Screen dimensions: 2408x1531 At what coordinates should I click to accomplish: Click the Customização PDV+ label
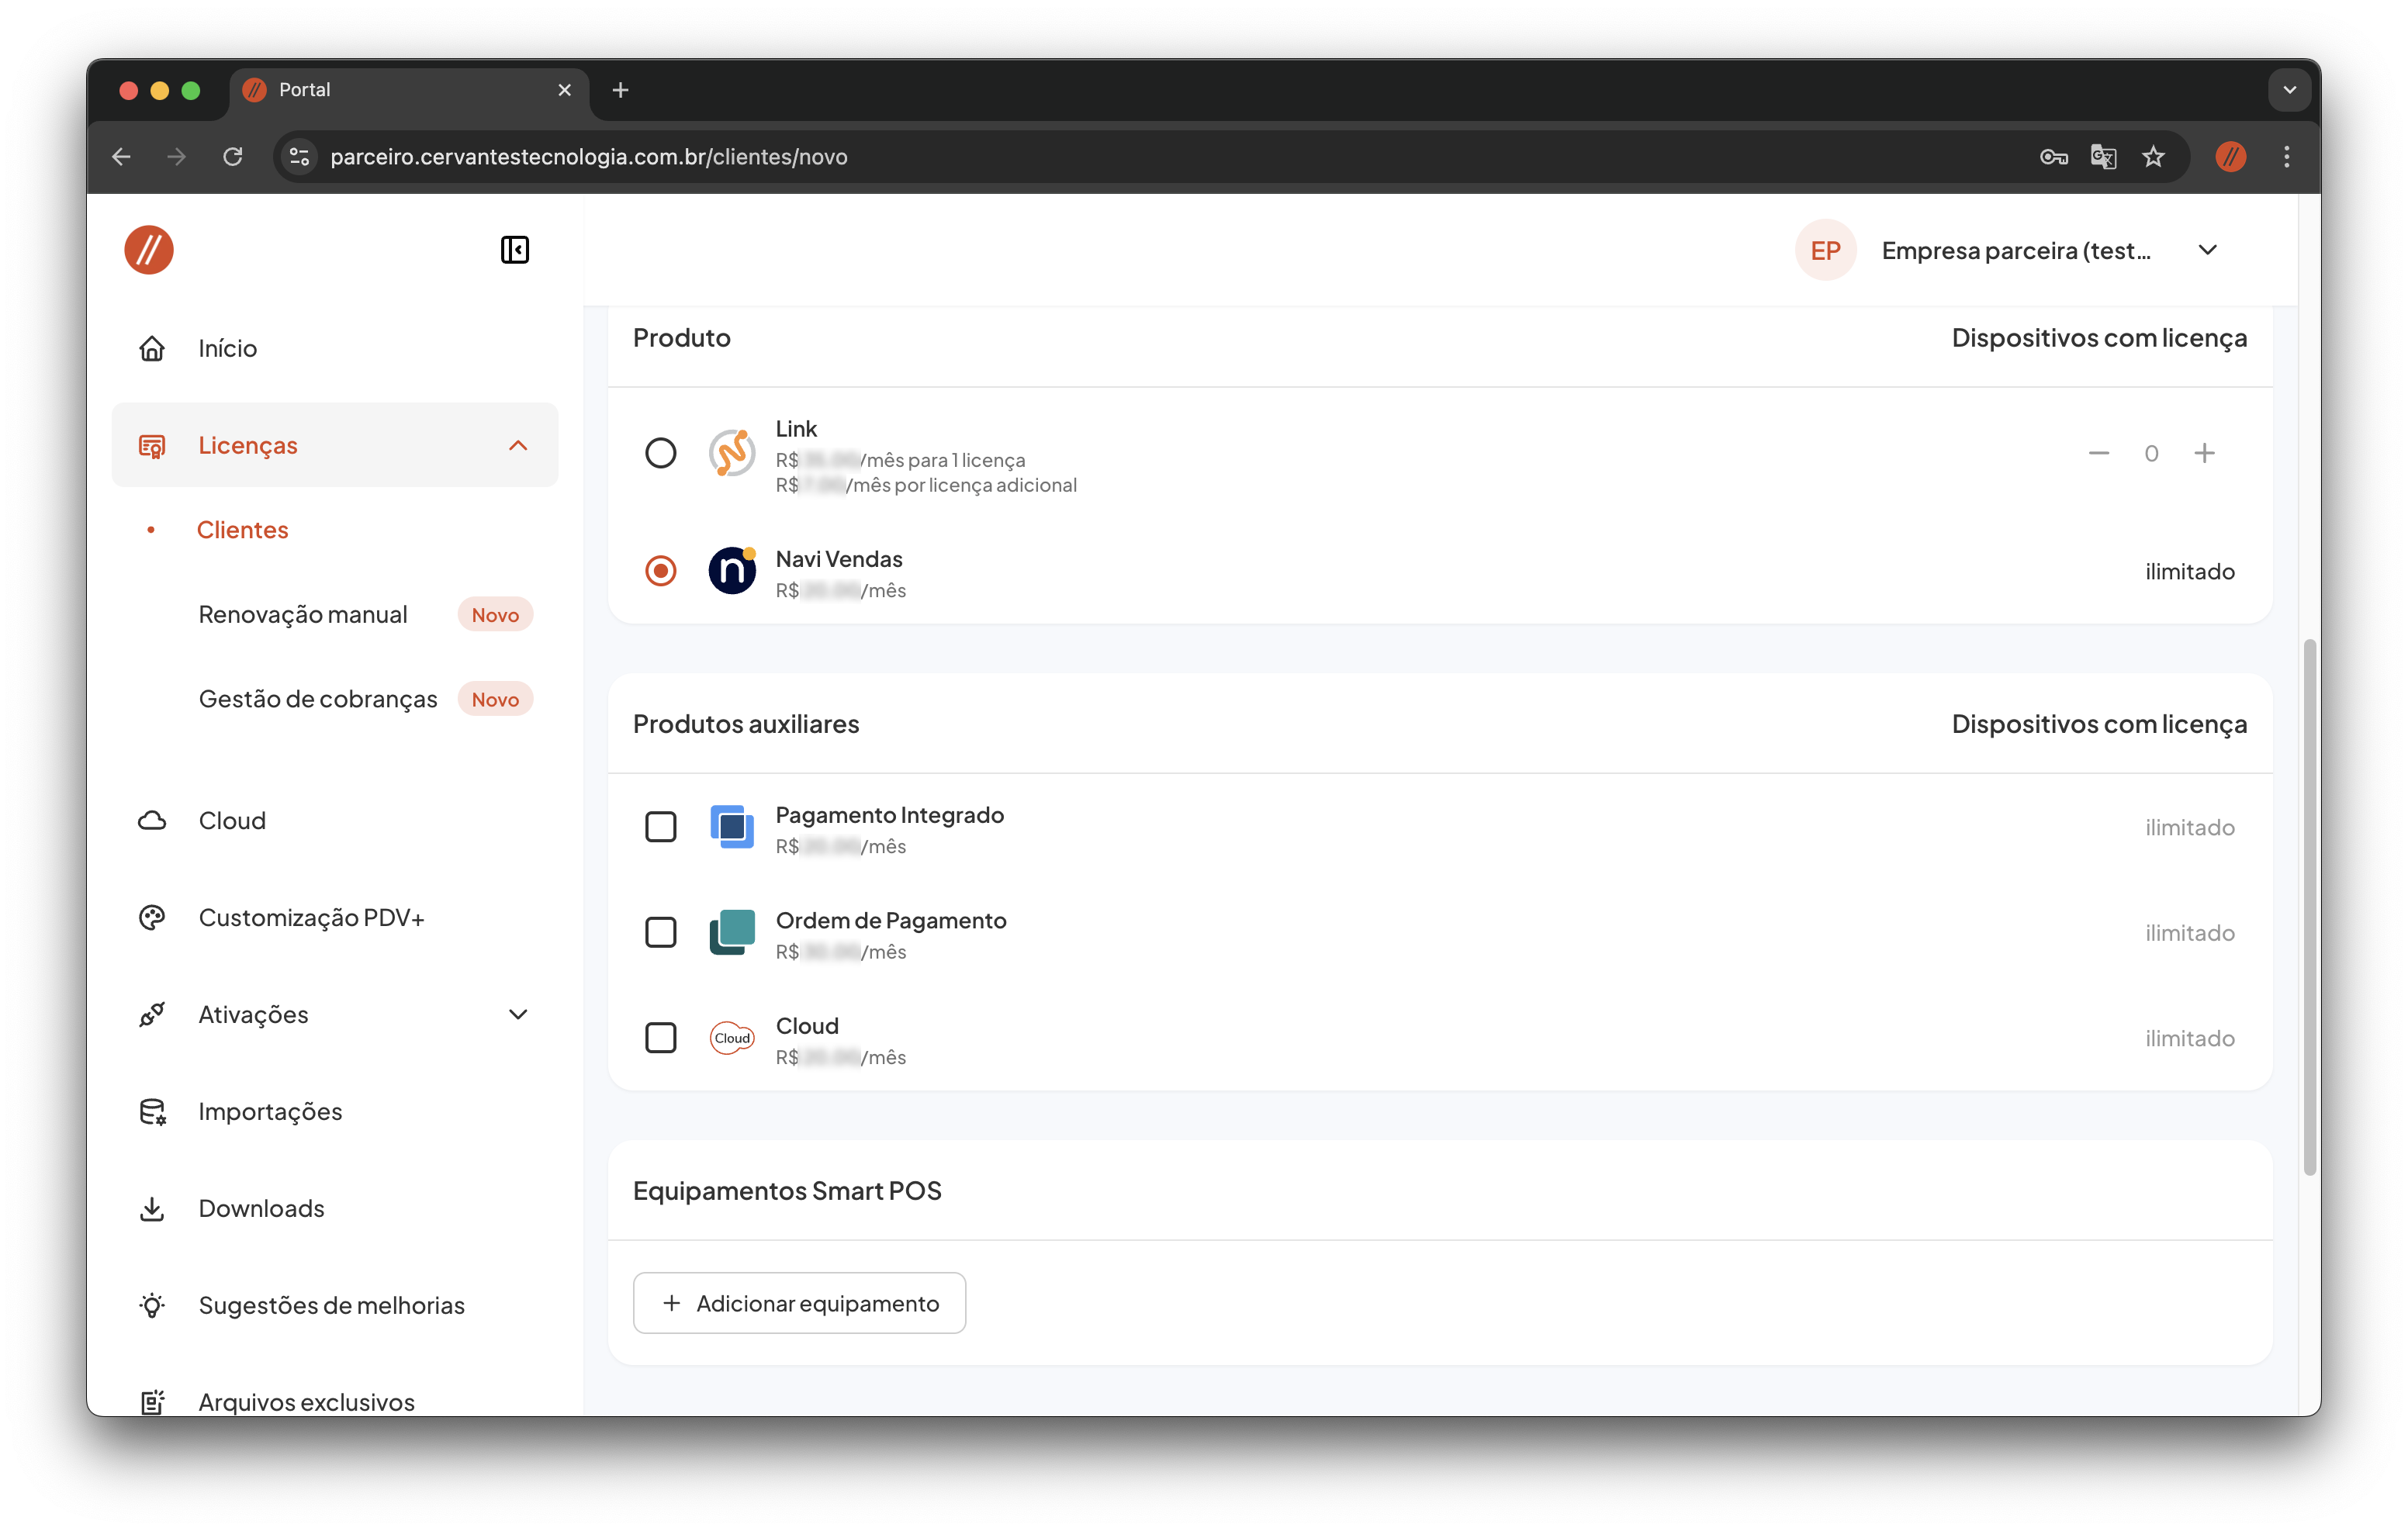(x=312, y=918)
